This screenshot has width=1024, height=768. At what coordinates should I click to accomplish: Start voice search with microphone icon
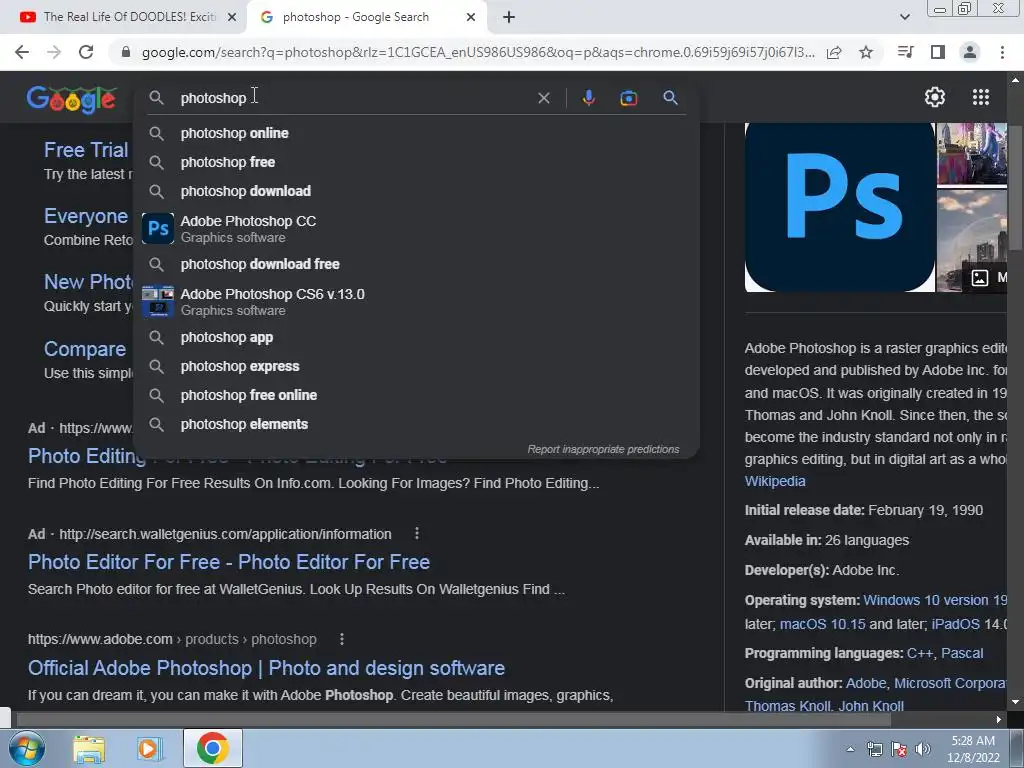pos(588,98)
